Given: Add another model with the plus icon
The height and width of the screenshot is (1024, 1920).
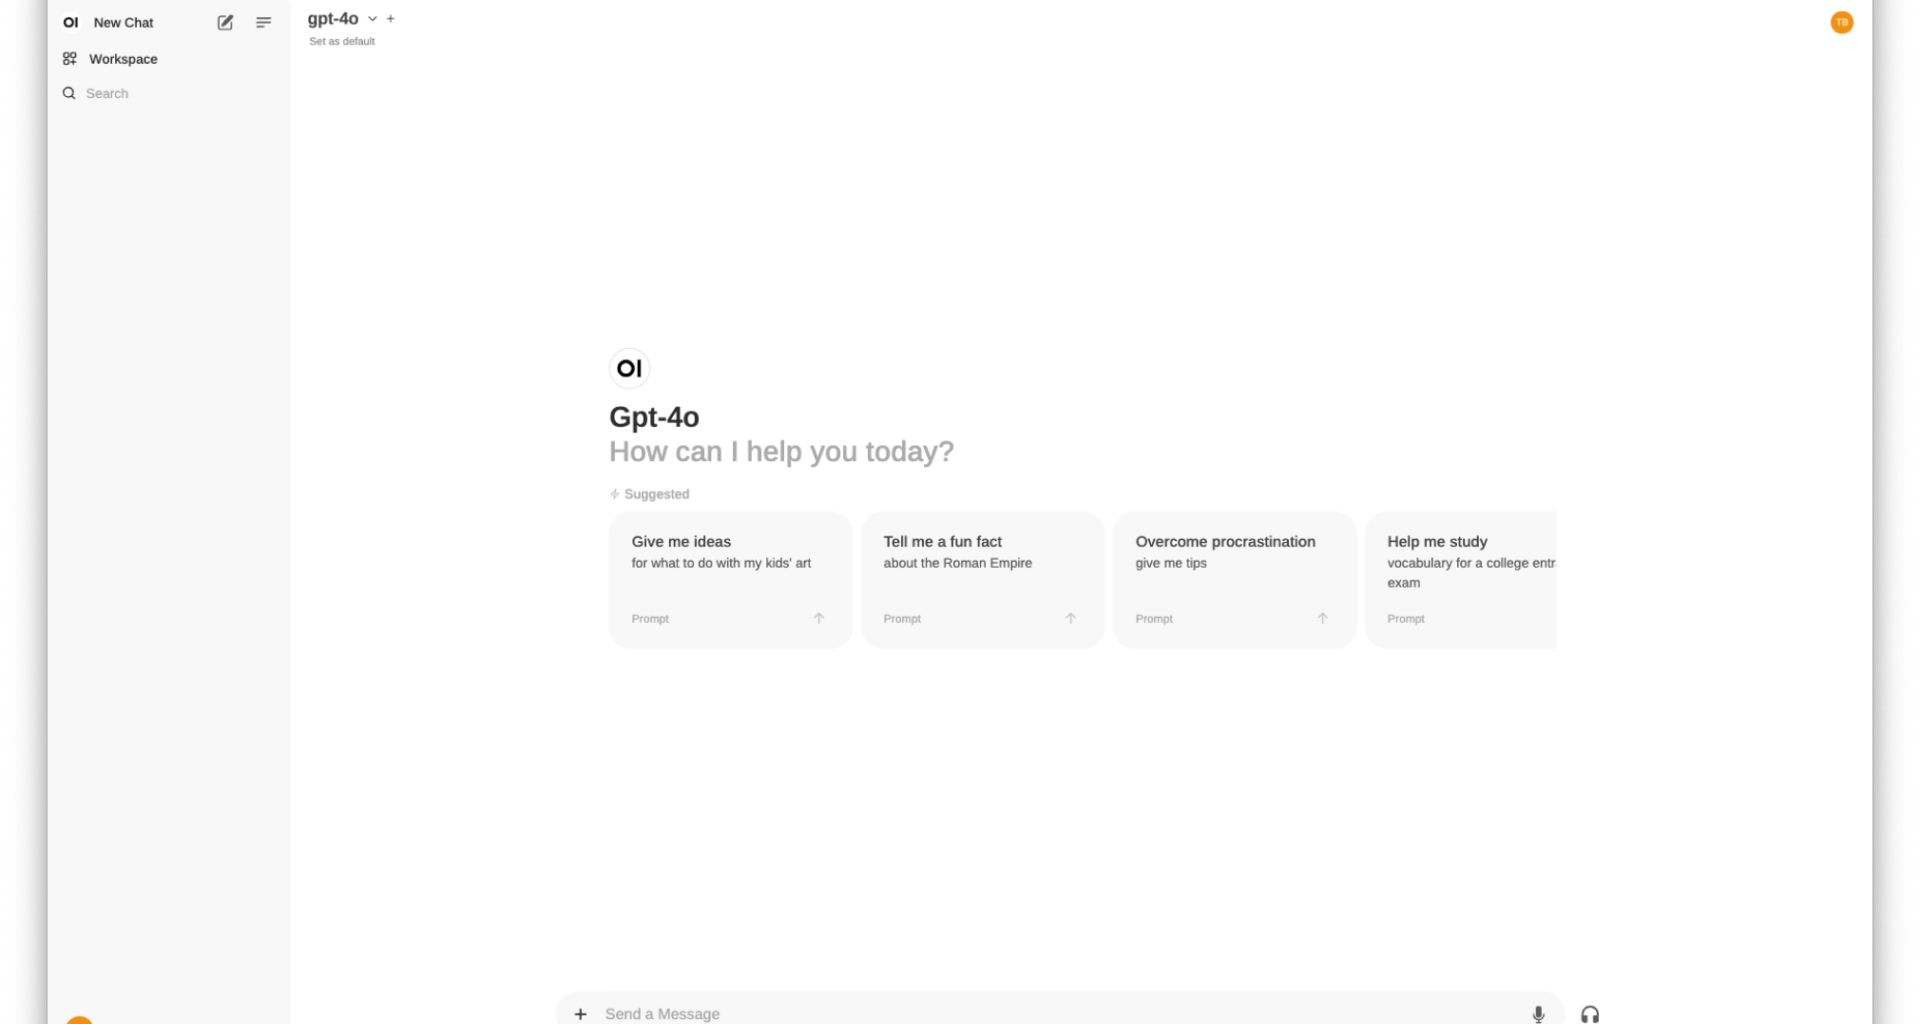Looking at the screenshot, I should tap(391, 18).
